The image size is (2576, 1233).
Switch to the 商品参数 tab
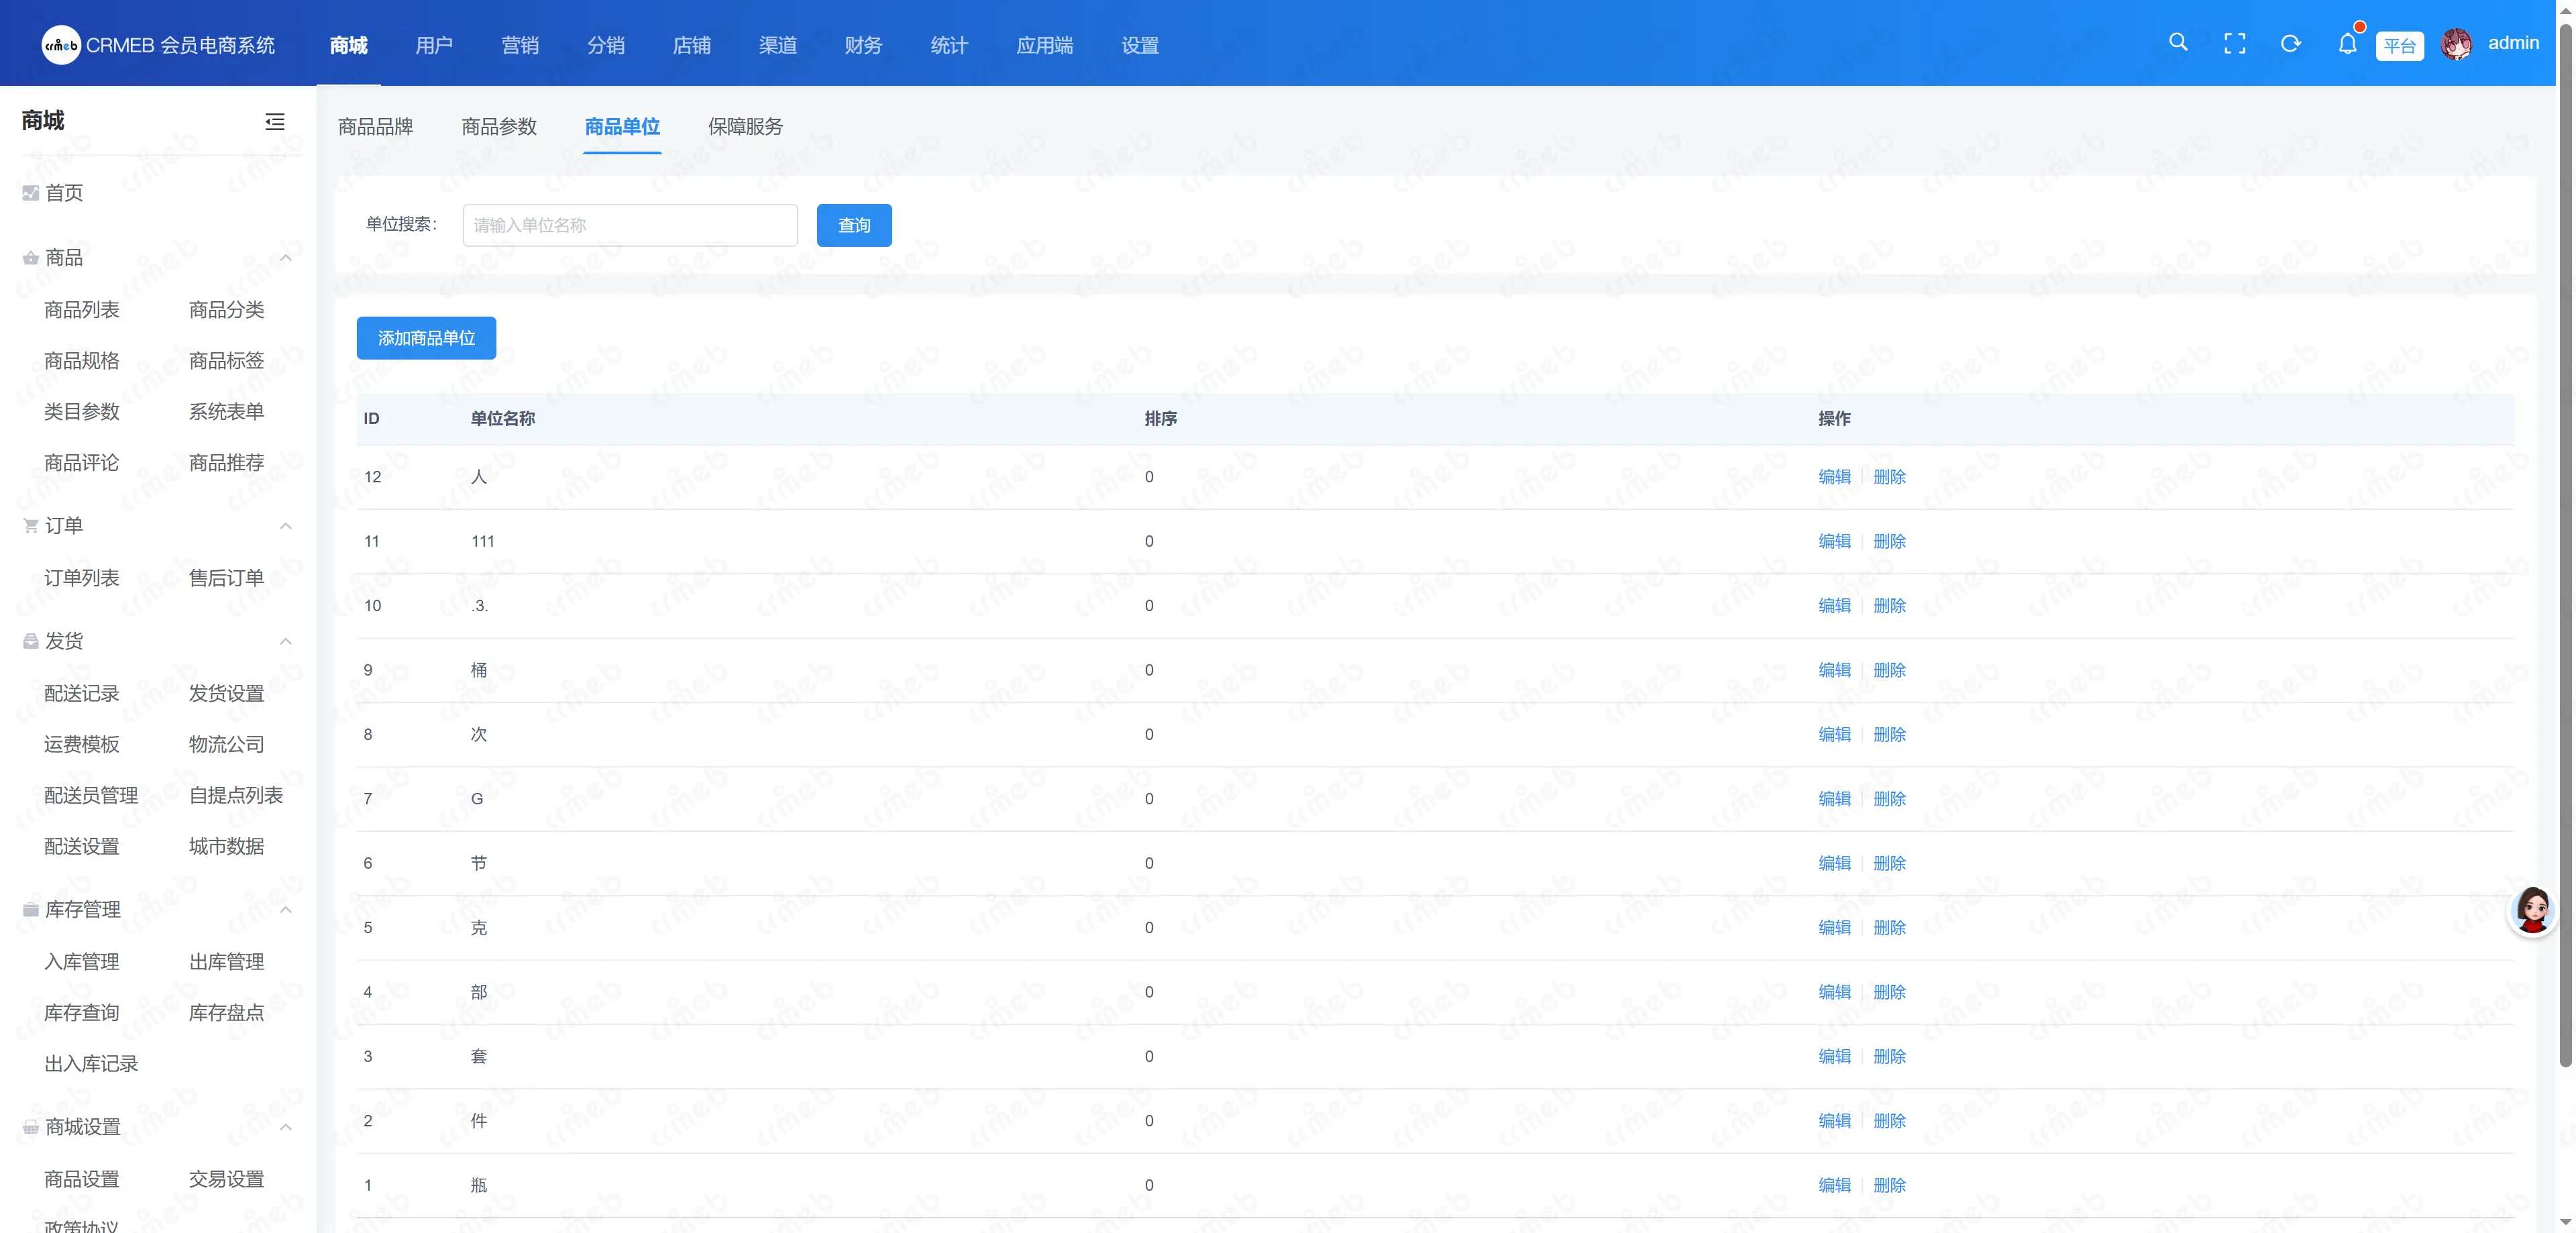[499, 127]
